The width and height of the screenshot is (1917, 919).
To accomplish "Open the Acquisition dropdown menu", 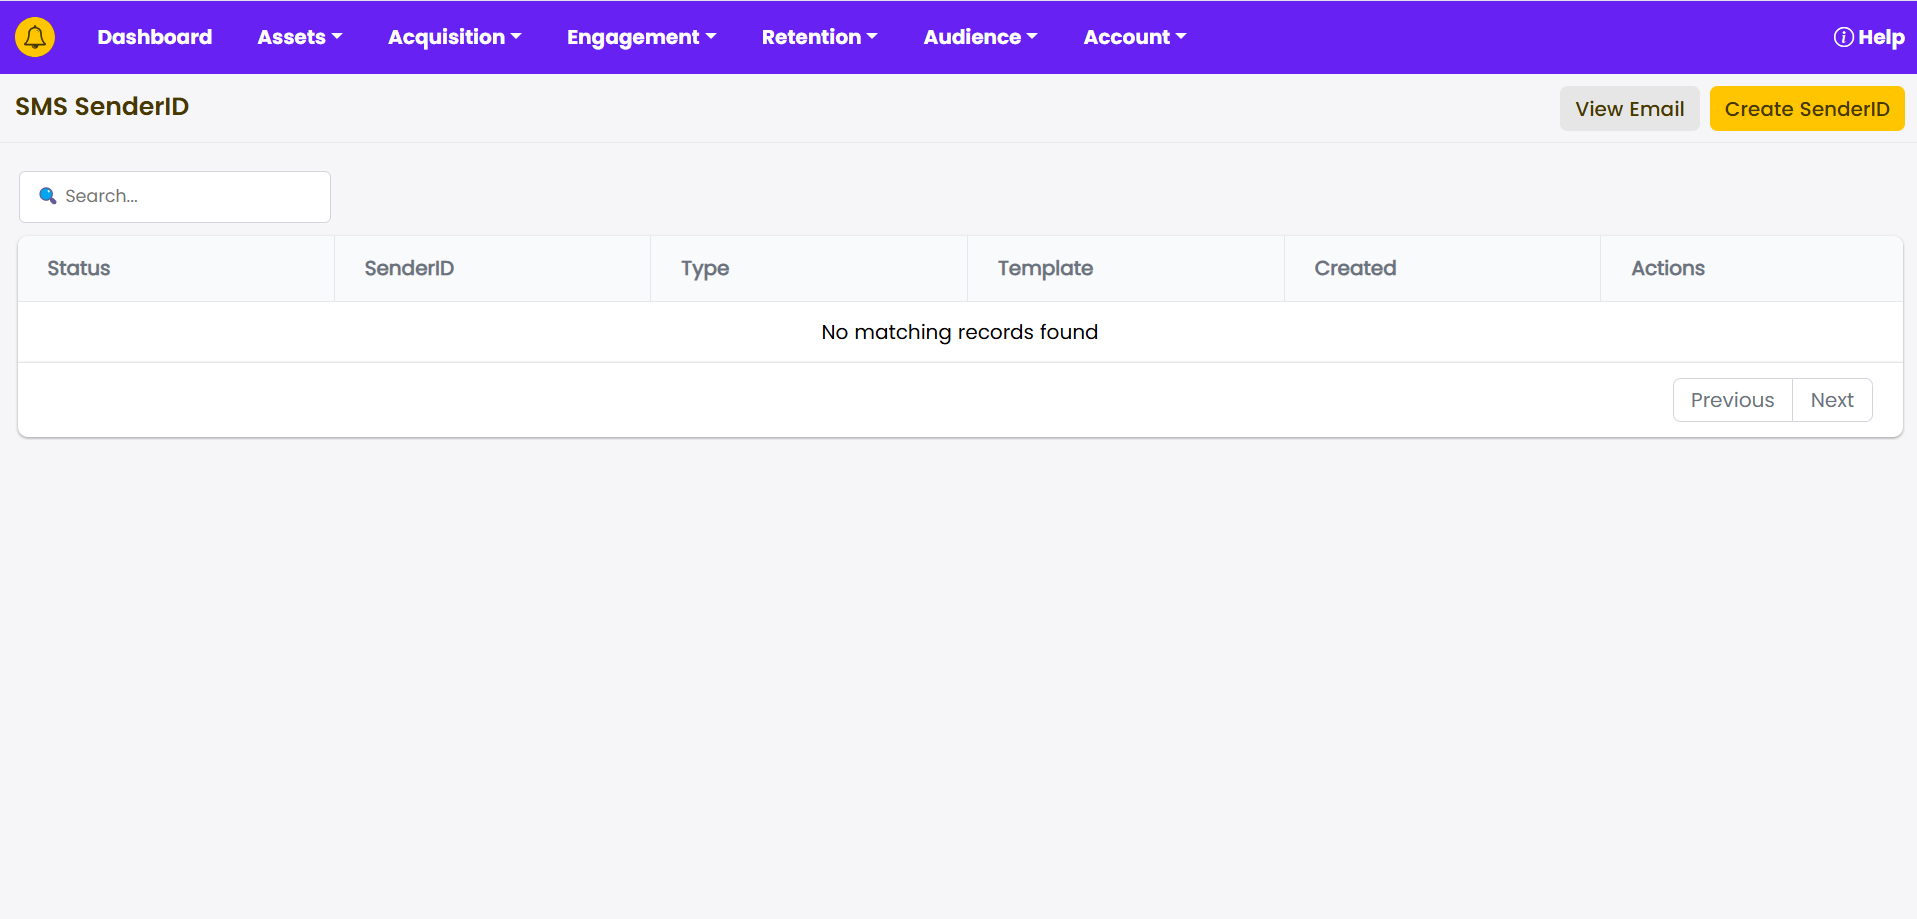I will click(454, 37).
